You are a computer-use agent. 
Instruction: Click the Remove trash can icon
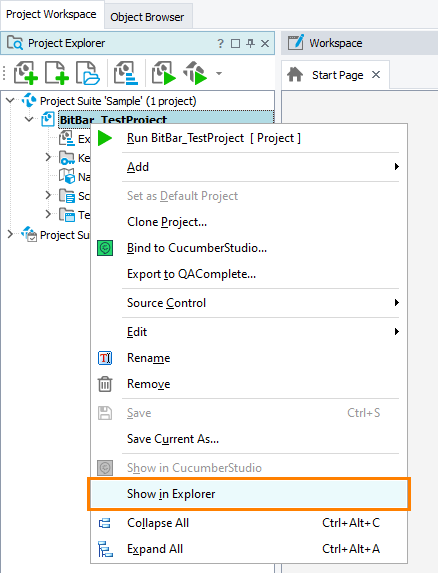tap(105, 384)
